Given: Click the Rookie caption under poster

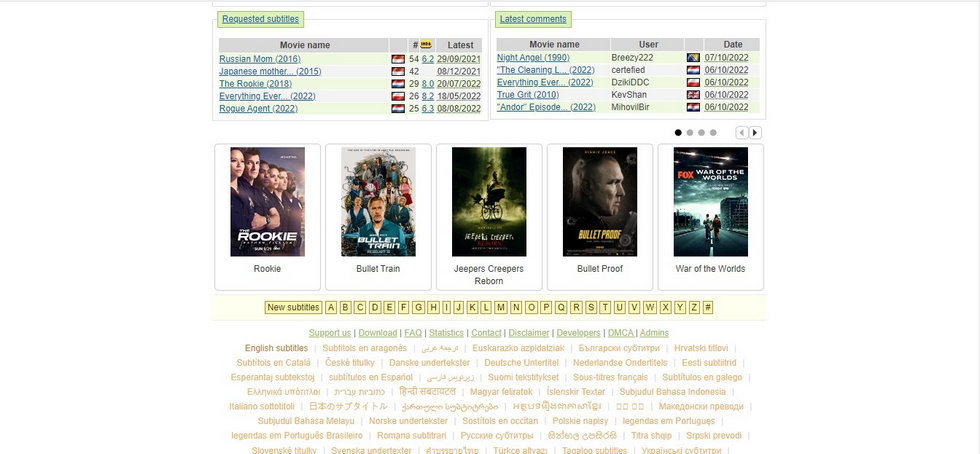Looking at the screenshot, I should 268,269.
